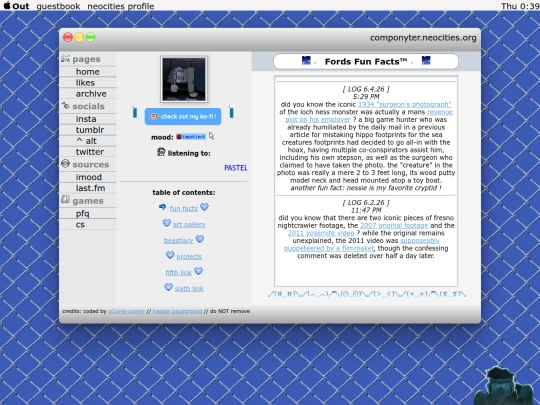Open the beastiary link
The width and height of the screenshot is (540, 405).
[x=178, y=240]
